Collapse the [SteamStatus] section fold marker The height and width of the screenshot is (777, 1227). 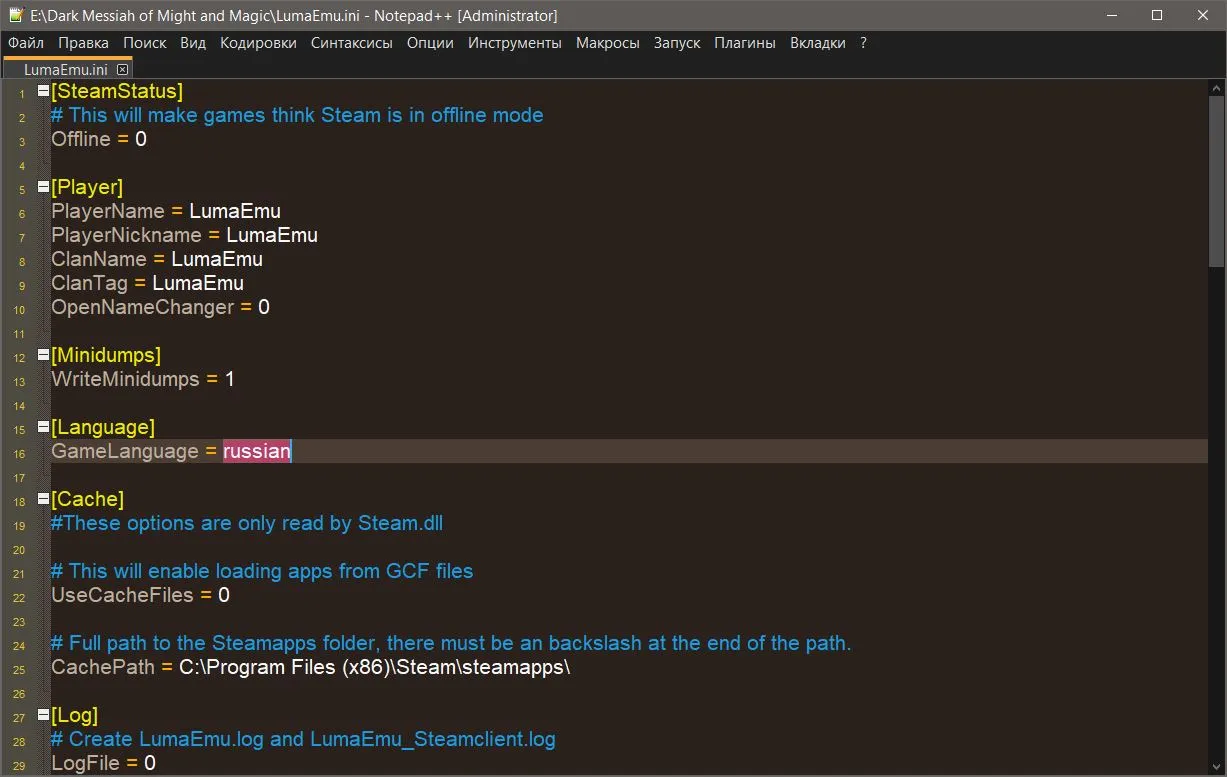pos(43,91)
